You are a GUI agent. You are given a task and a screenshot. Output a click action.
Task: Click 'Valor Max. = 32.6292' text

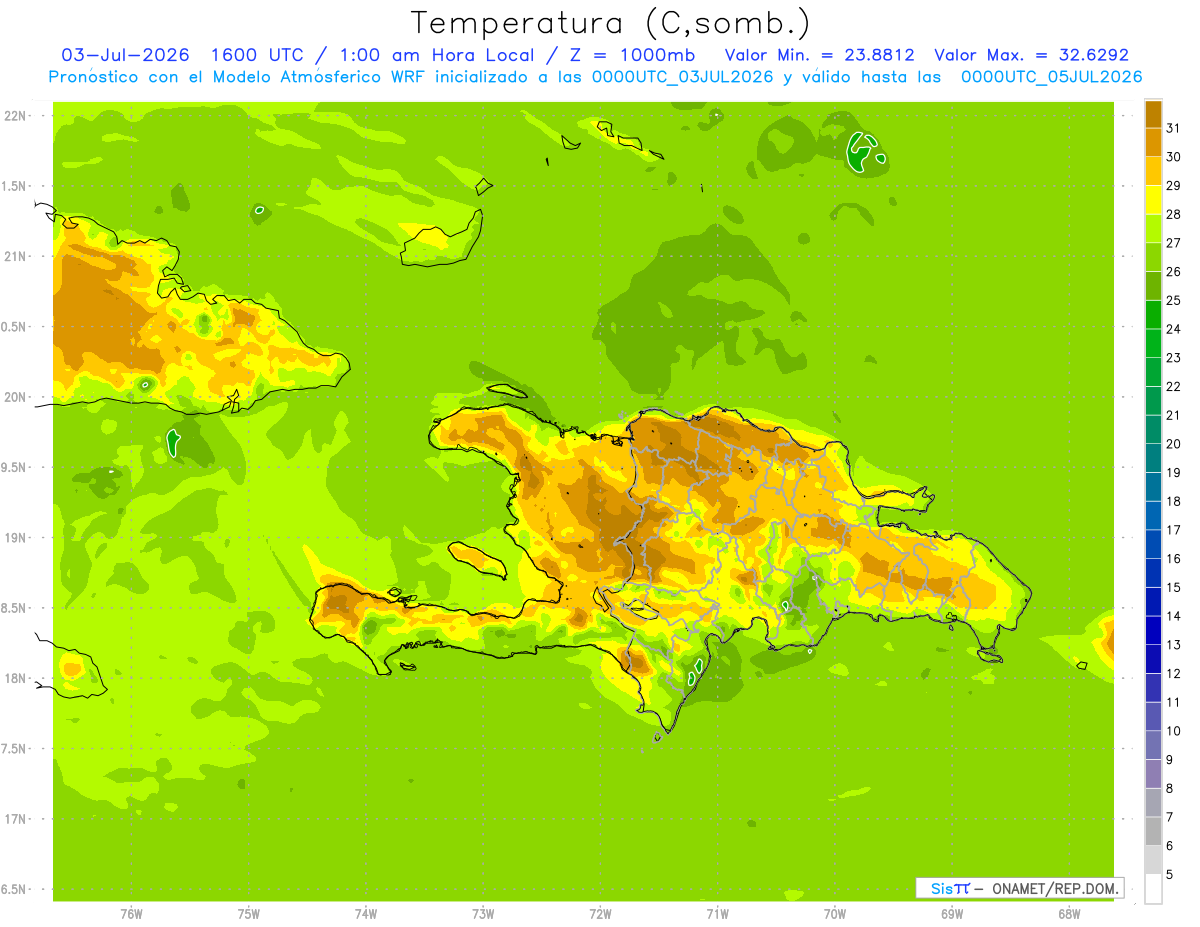click(x=1031, y=55)
